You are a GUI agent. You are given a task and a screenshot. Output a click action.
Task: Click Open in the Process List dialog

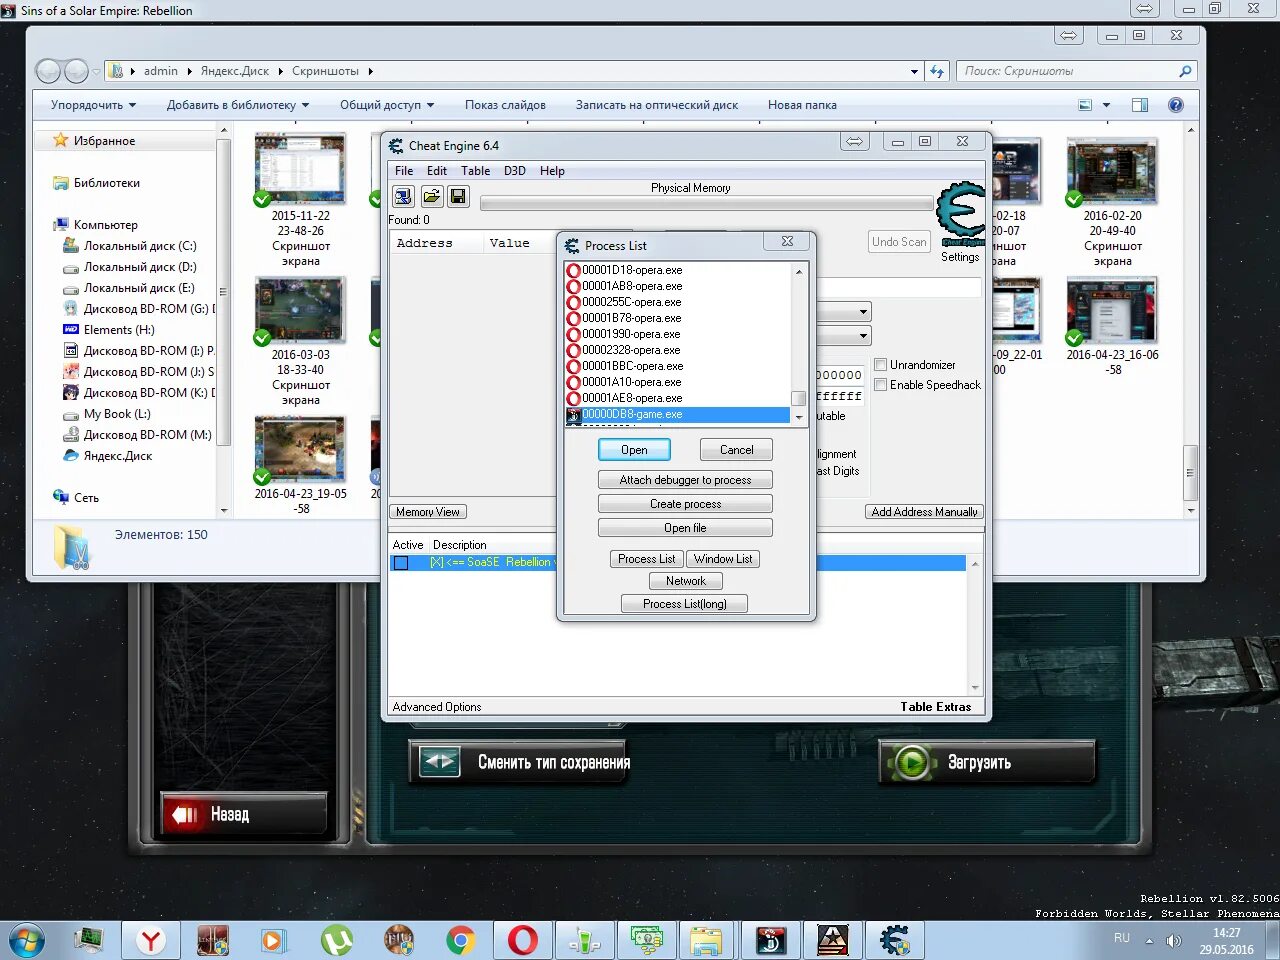click(x=634, y=450)
